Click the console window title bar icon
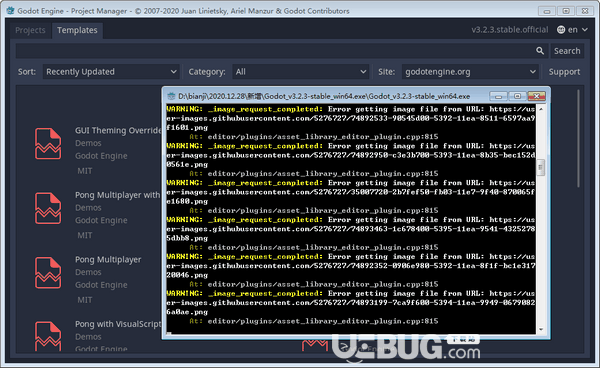The width and height of the screenshot is (600, 368). tap(171, 96)
